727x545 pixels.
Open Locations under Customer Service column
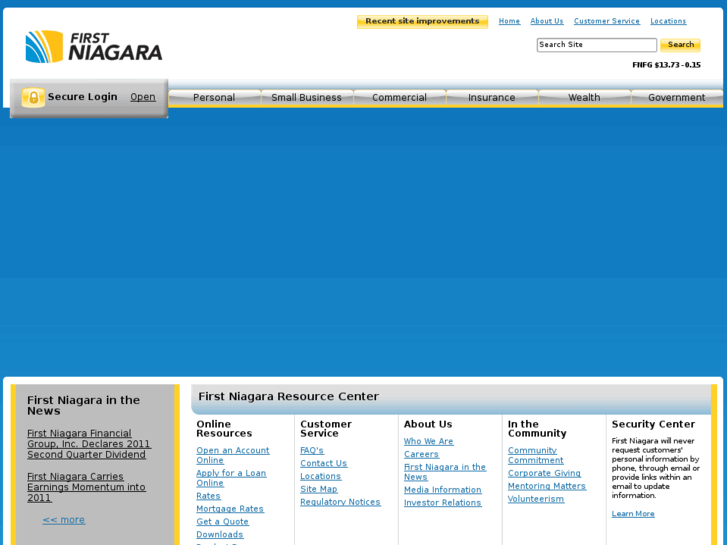point(320,476)
